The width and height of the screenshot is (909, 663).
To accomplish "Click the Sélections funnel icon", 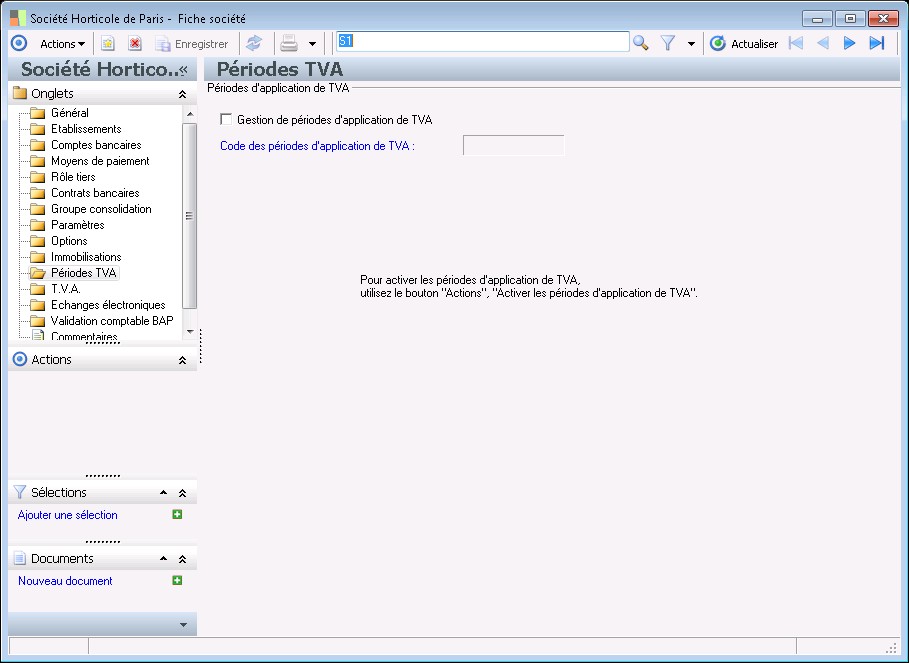I will click(20, 492).
